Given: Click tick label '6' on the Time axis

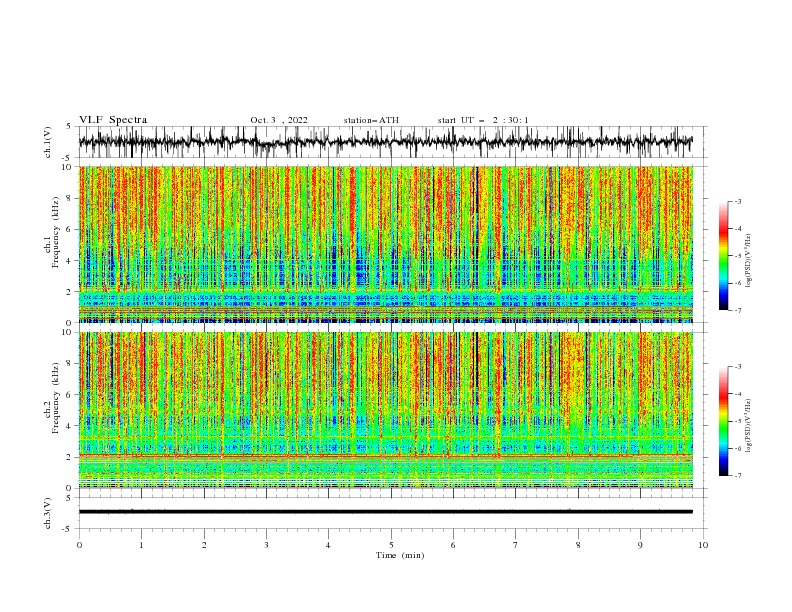Looking at the screenshot, I should pyautogui.click(x=453, y=545).
